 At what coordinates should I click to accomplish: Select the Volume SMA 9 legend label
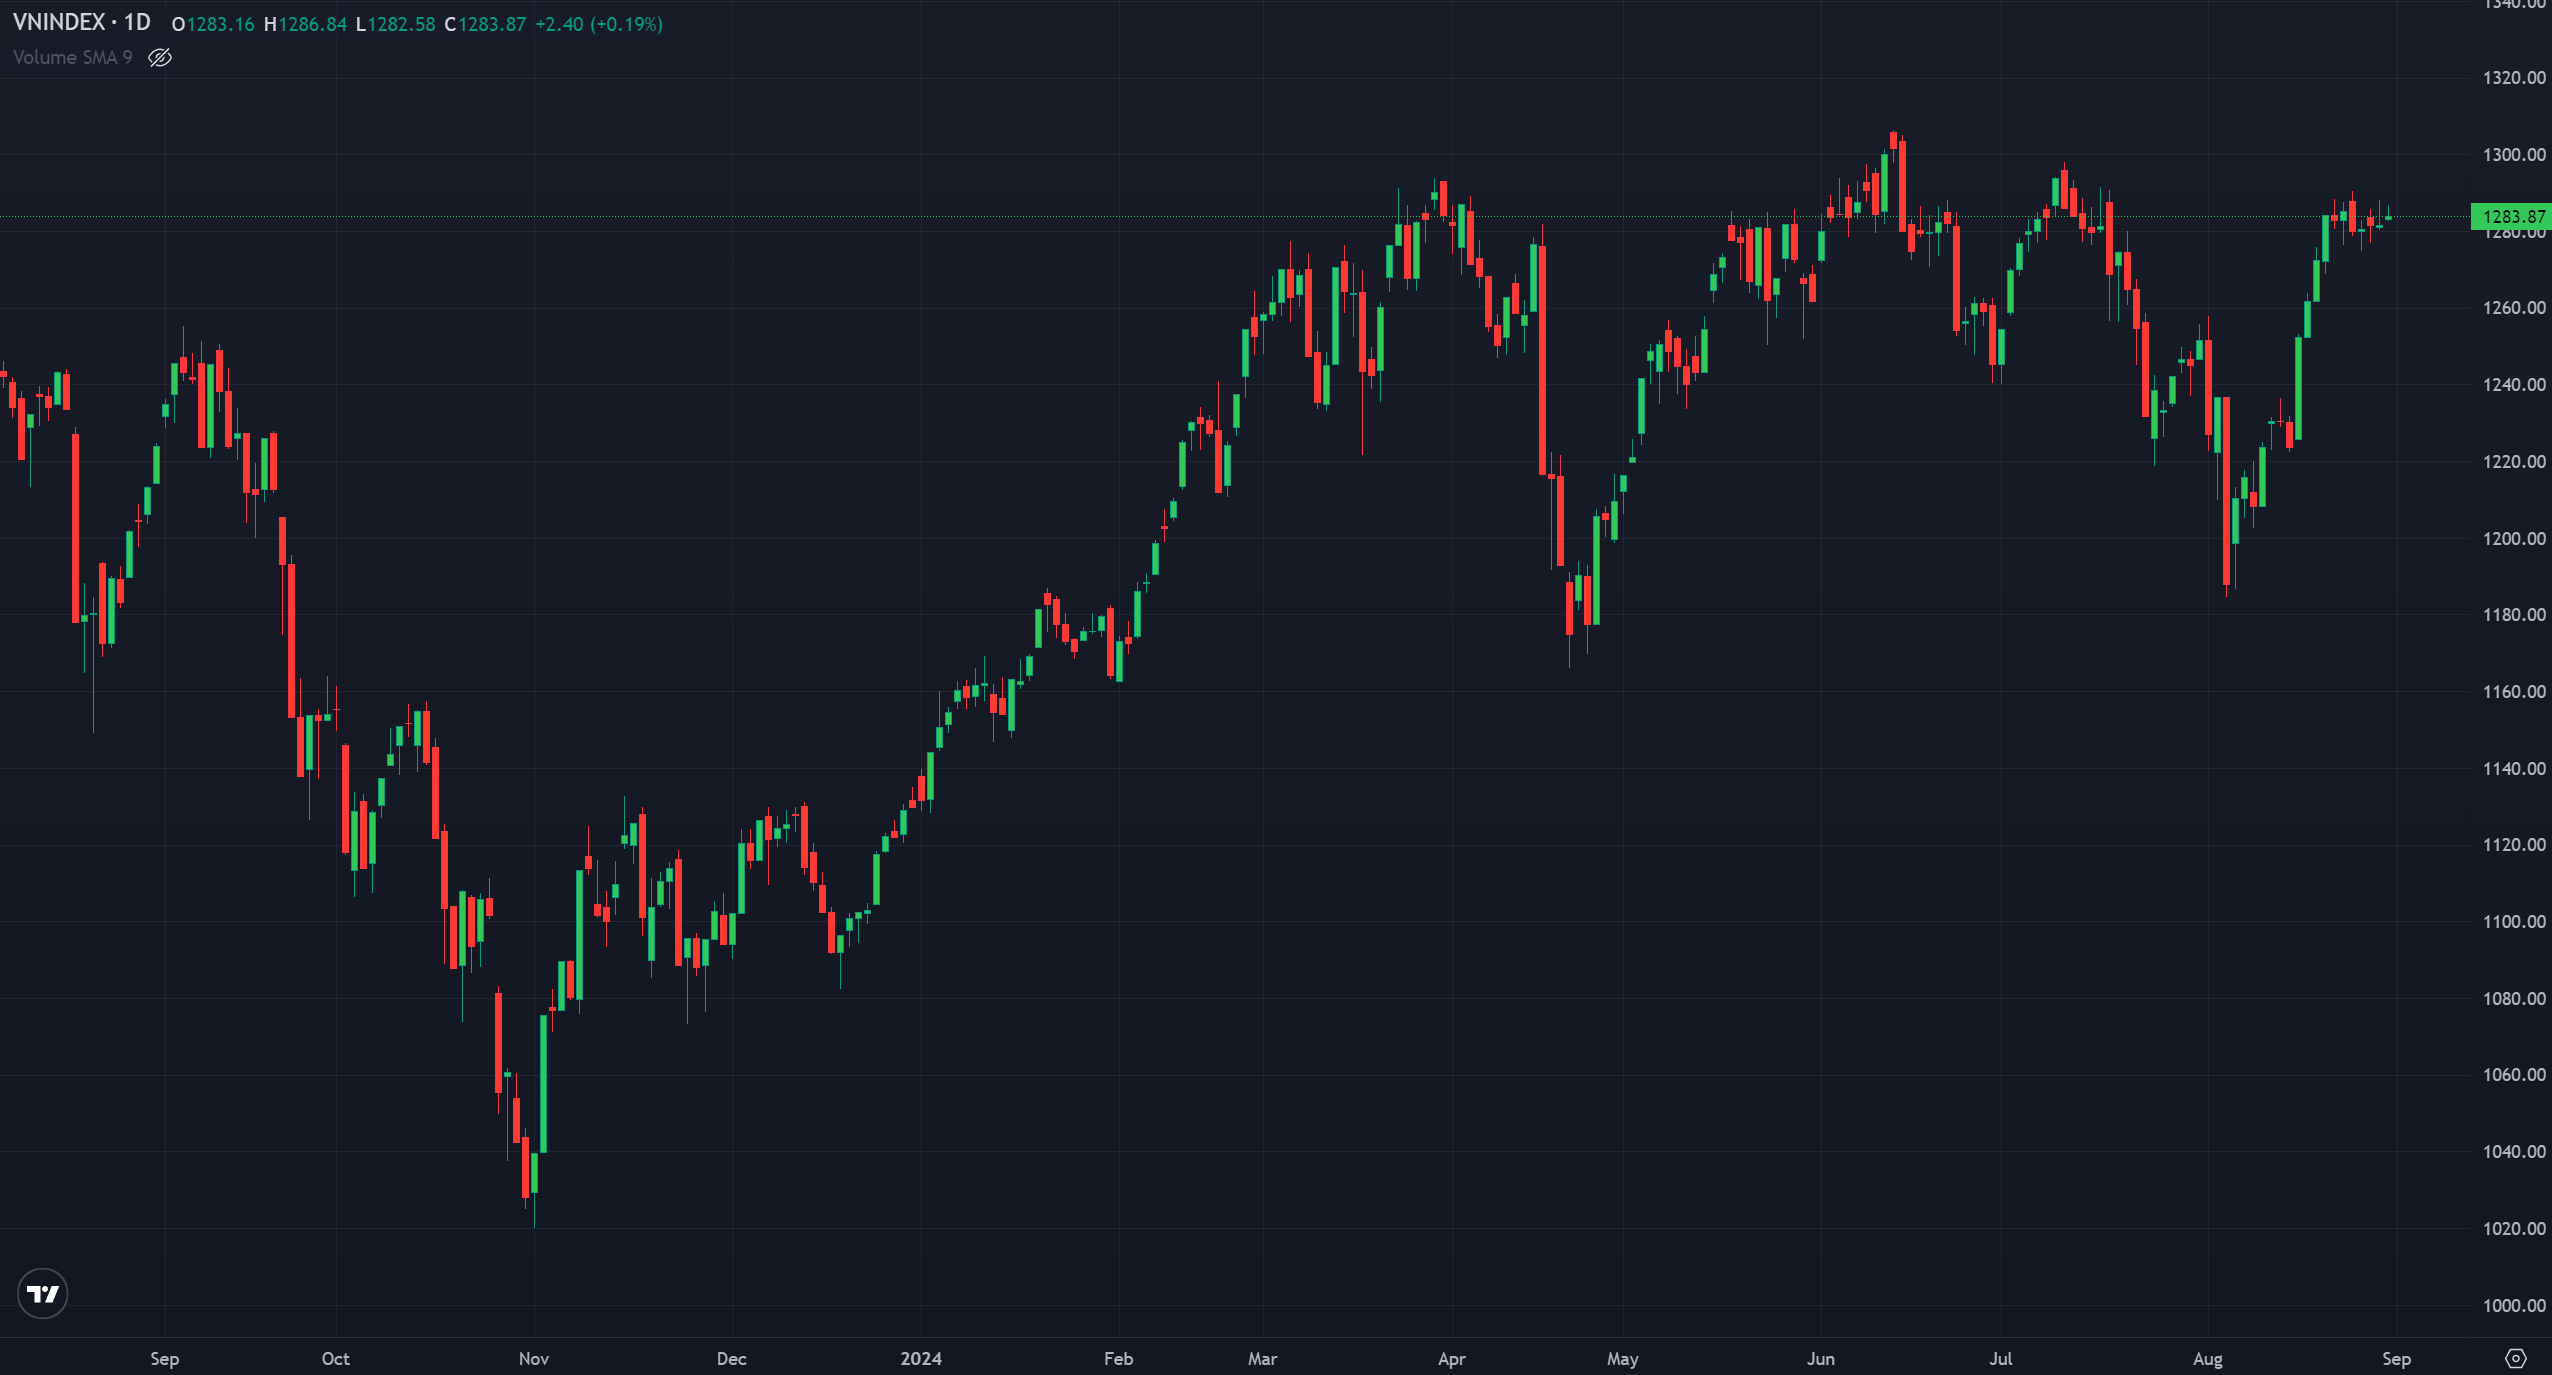(x=72, y=58)
